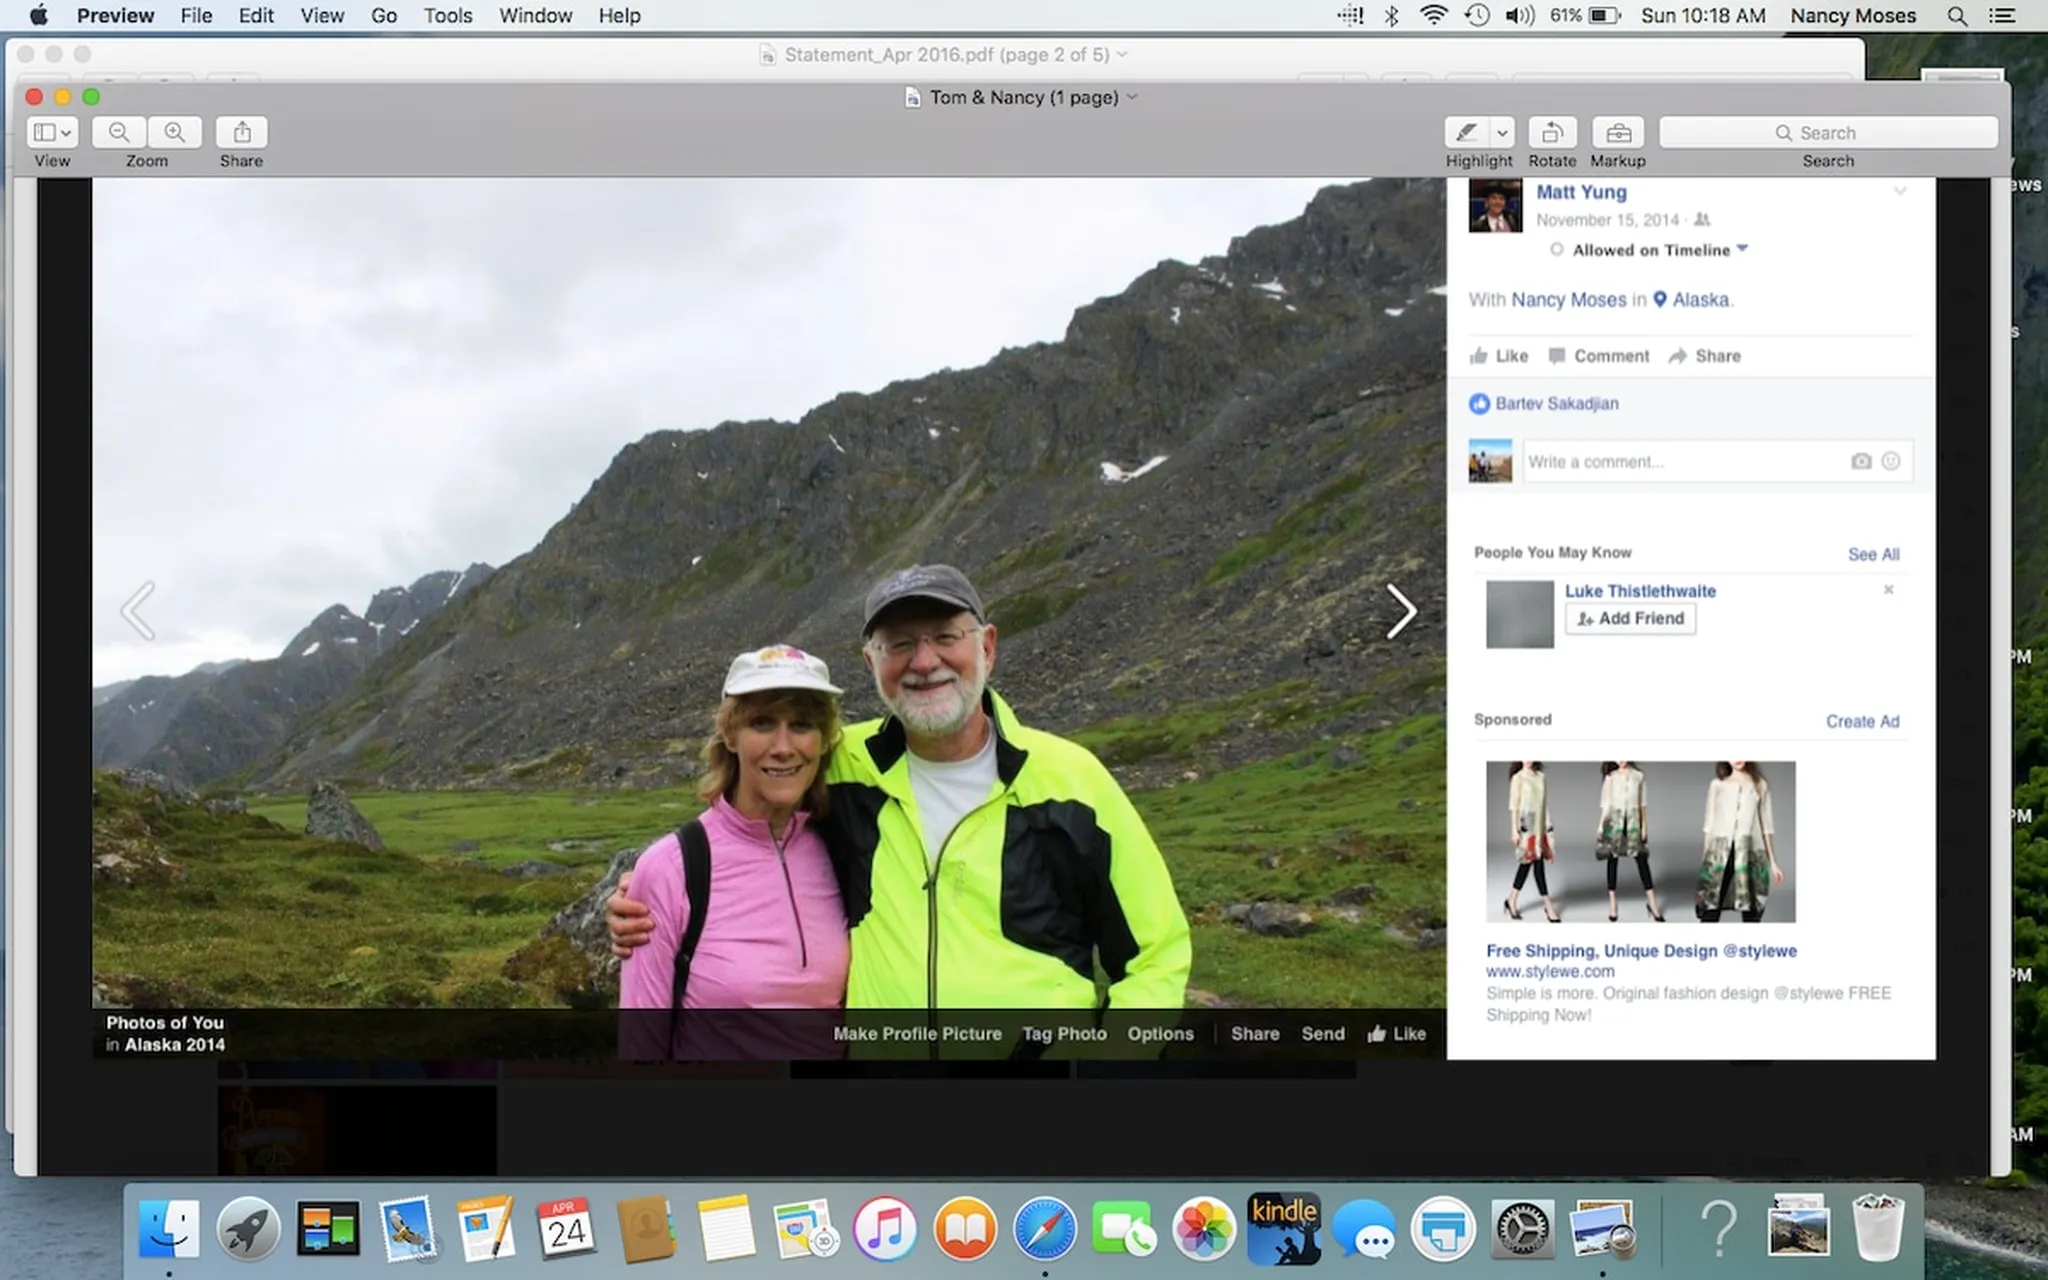Image resolution: width=2048 pixels, height=1280 pixels.
Task: Open the Go menu
Action: [x=384, y=16]
